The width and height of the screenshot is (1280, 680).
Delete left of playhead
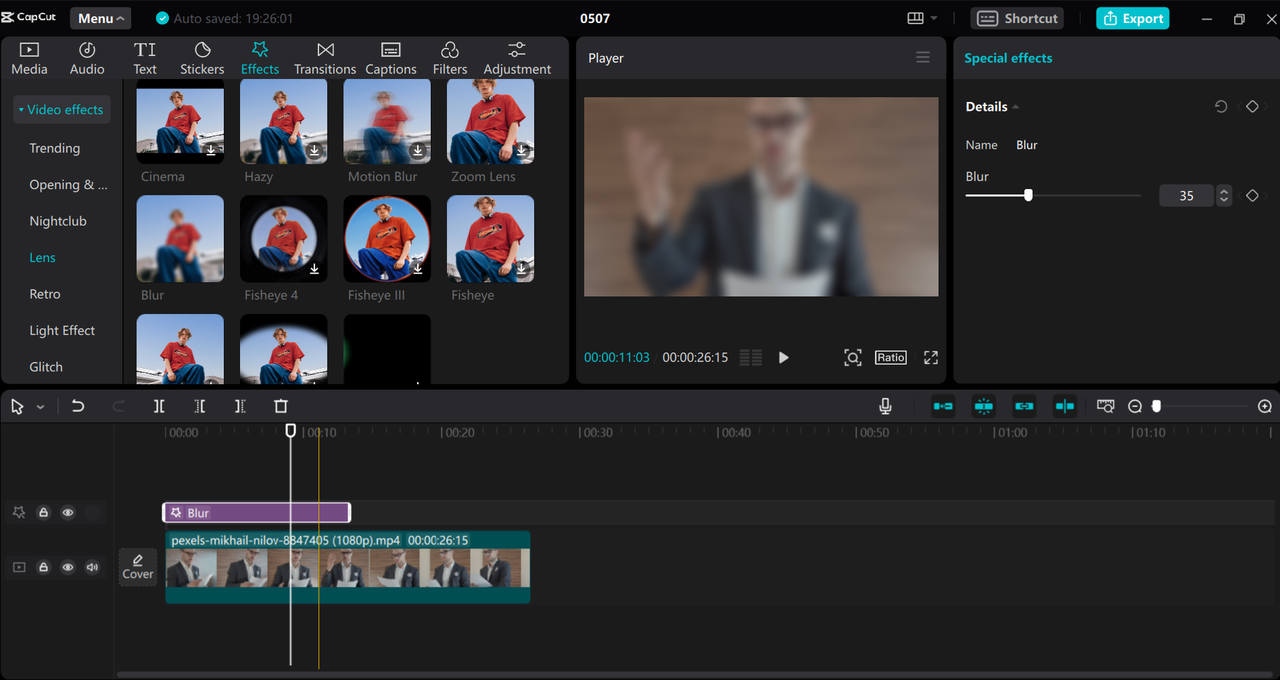click(200, 407)
